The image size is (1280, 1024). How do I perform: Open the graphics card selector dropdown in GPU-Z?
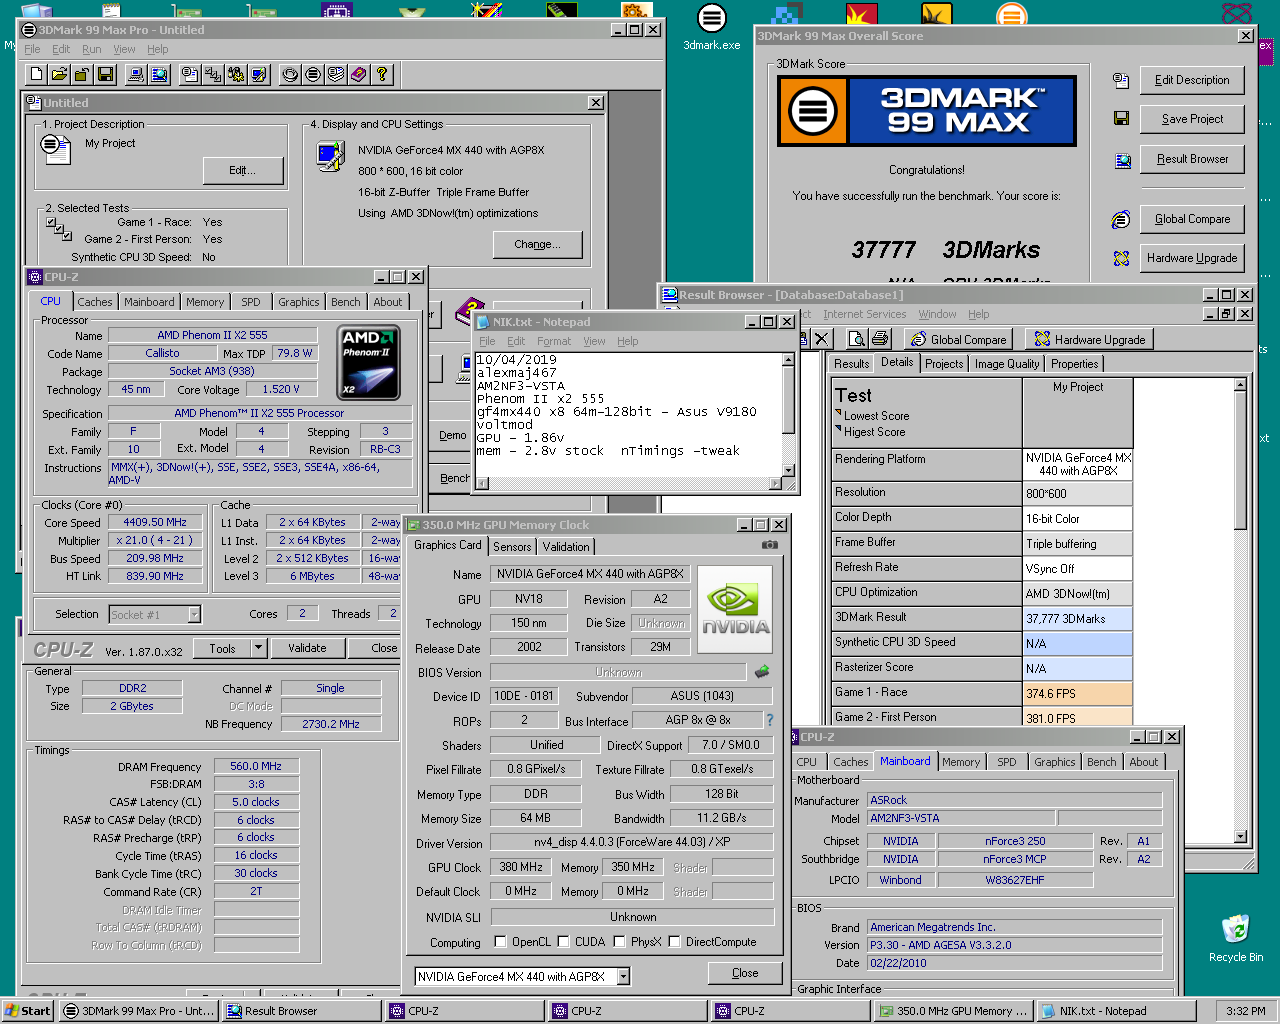point(623,977)
